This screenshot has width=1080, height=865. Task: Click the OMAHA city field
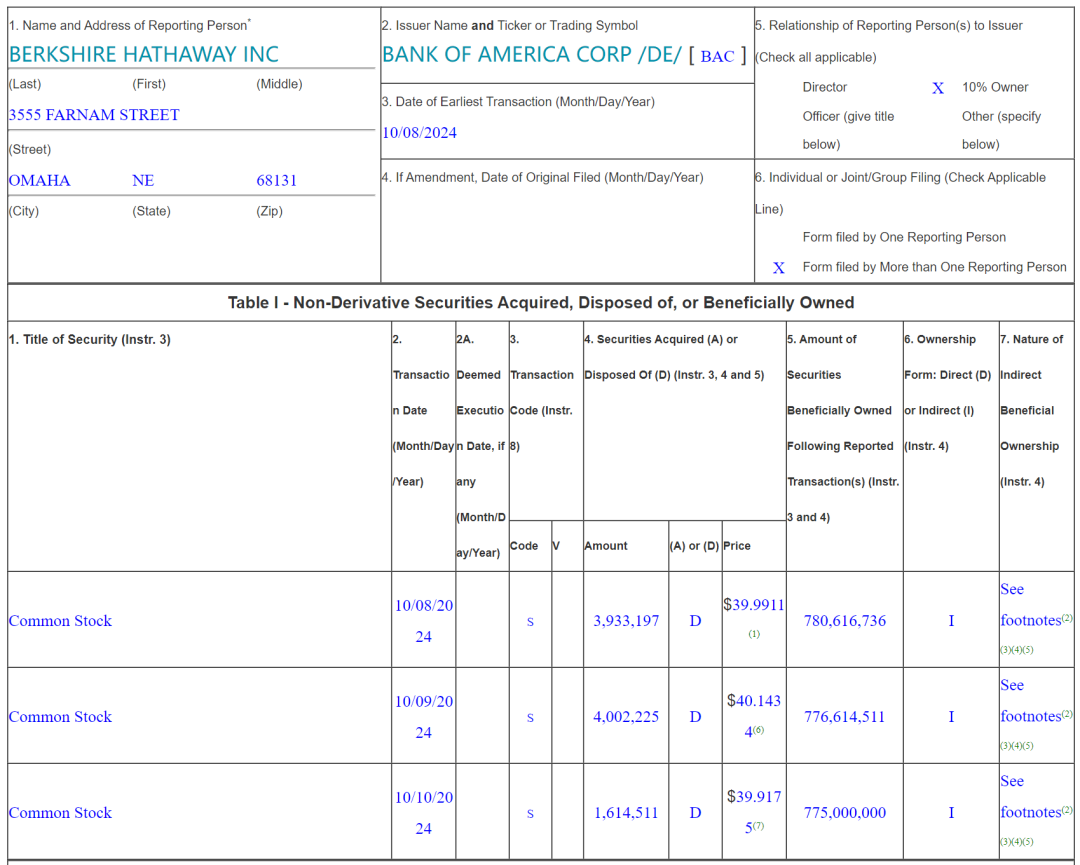coord(39,180)
